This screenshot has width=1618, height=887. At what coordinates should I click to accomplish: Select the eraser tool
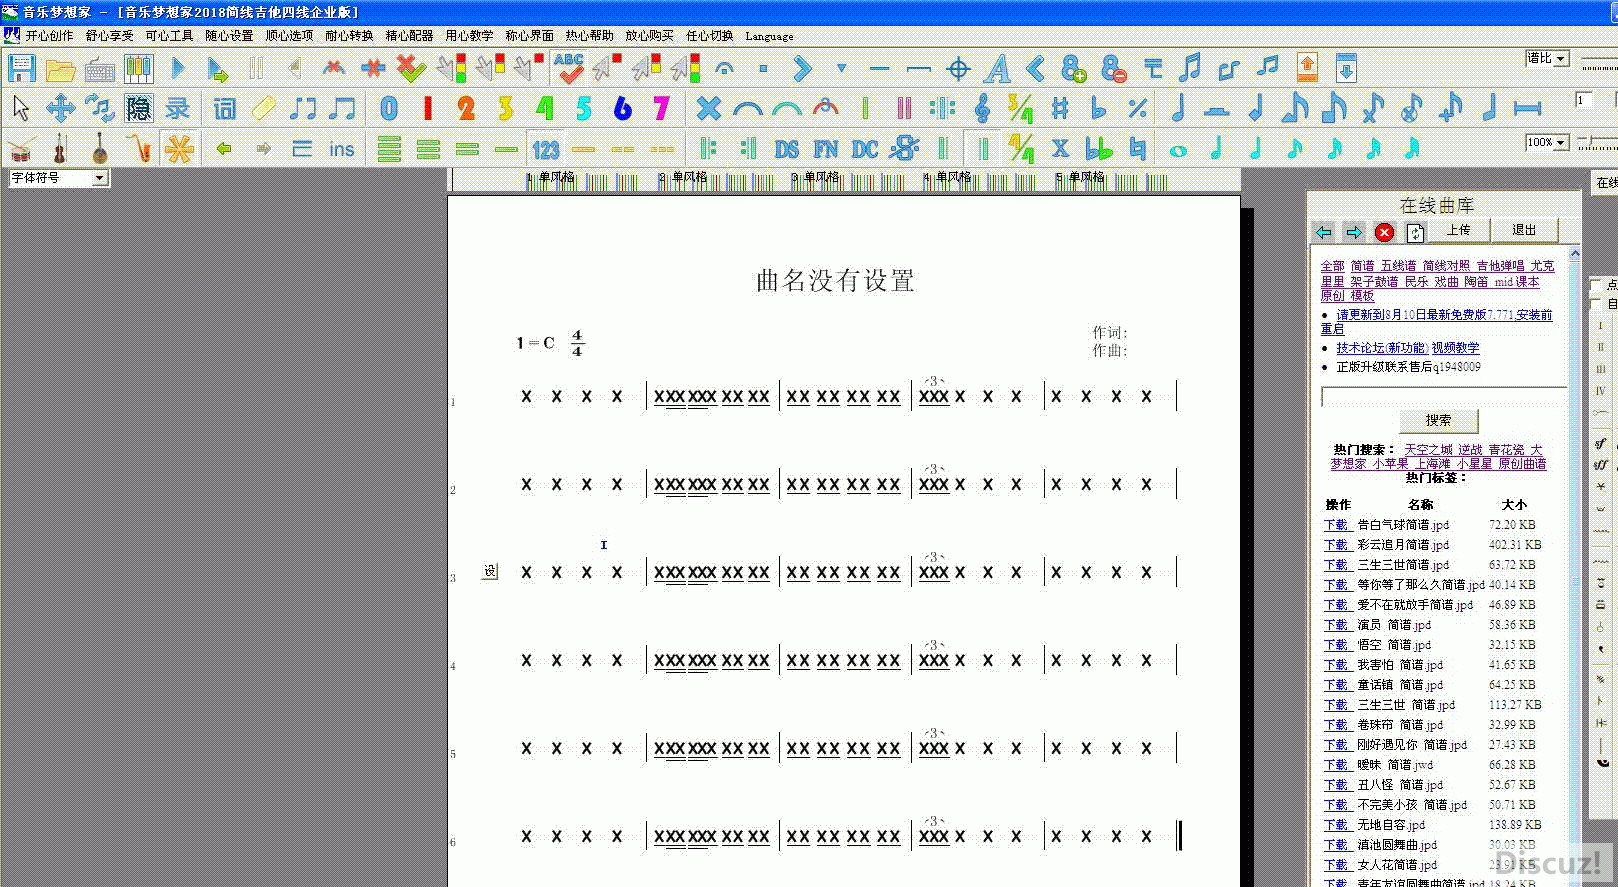pos(263,108)
